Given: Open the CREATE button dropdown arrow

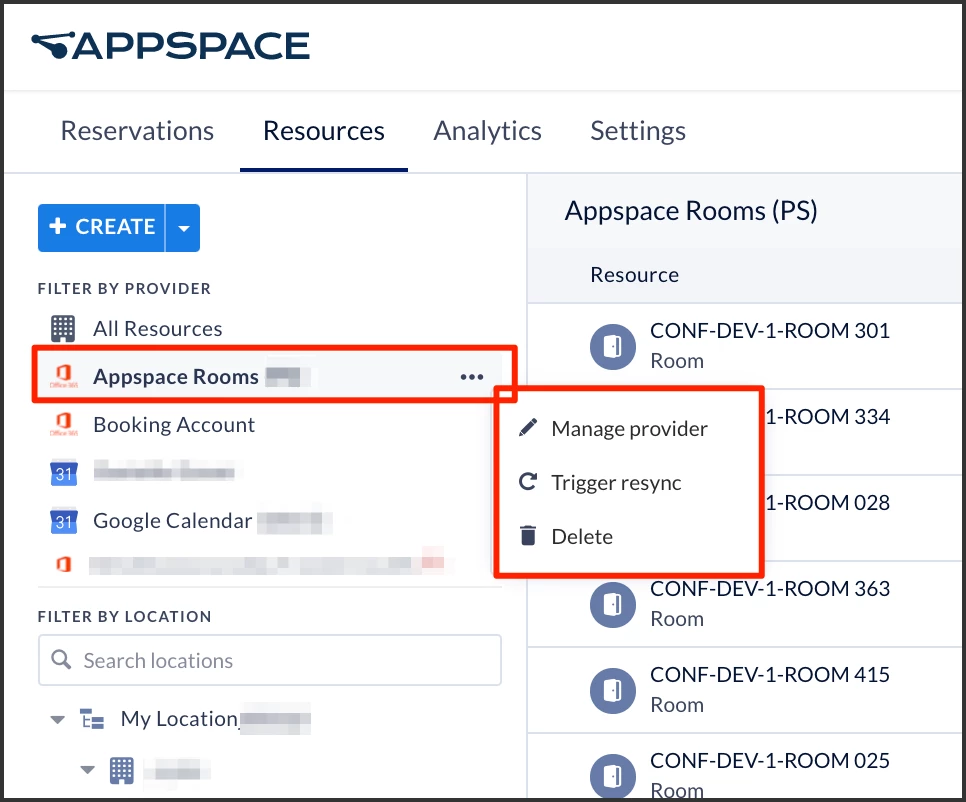Looking at the screenshot, I should pyautogui.click(x=183, y=227).
